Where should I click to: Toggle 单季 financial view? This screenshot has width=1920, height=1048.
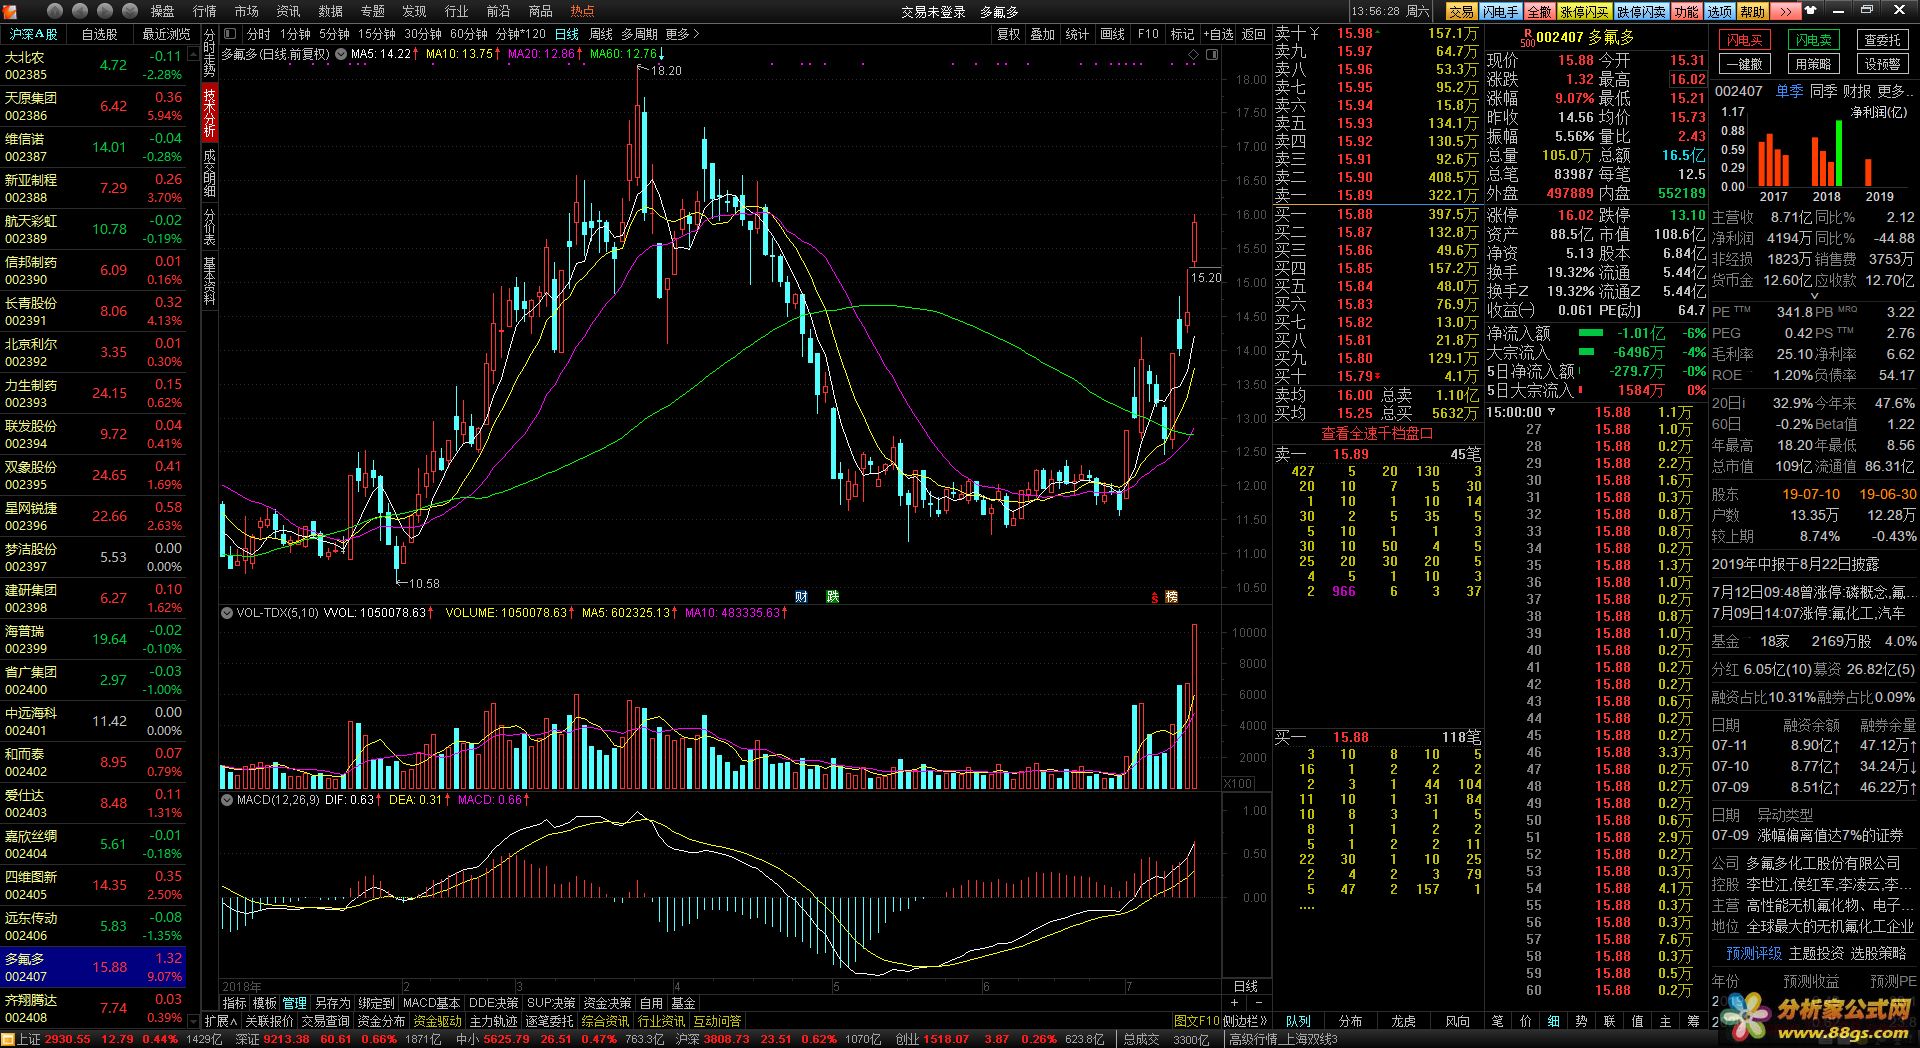tap(1789, 91)
